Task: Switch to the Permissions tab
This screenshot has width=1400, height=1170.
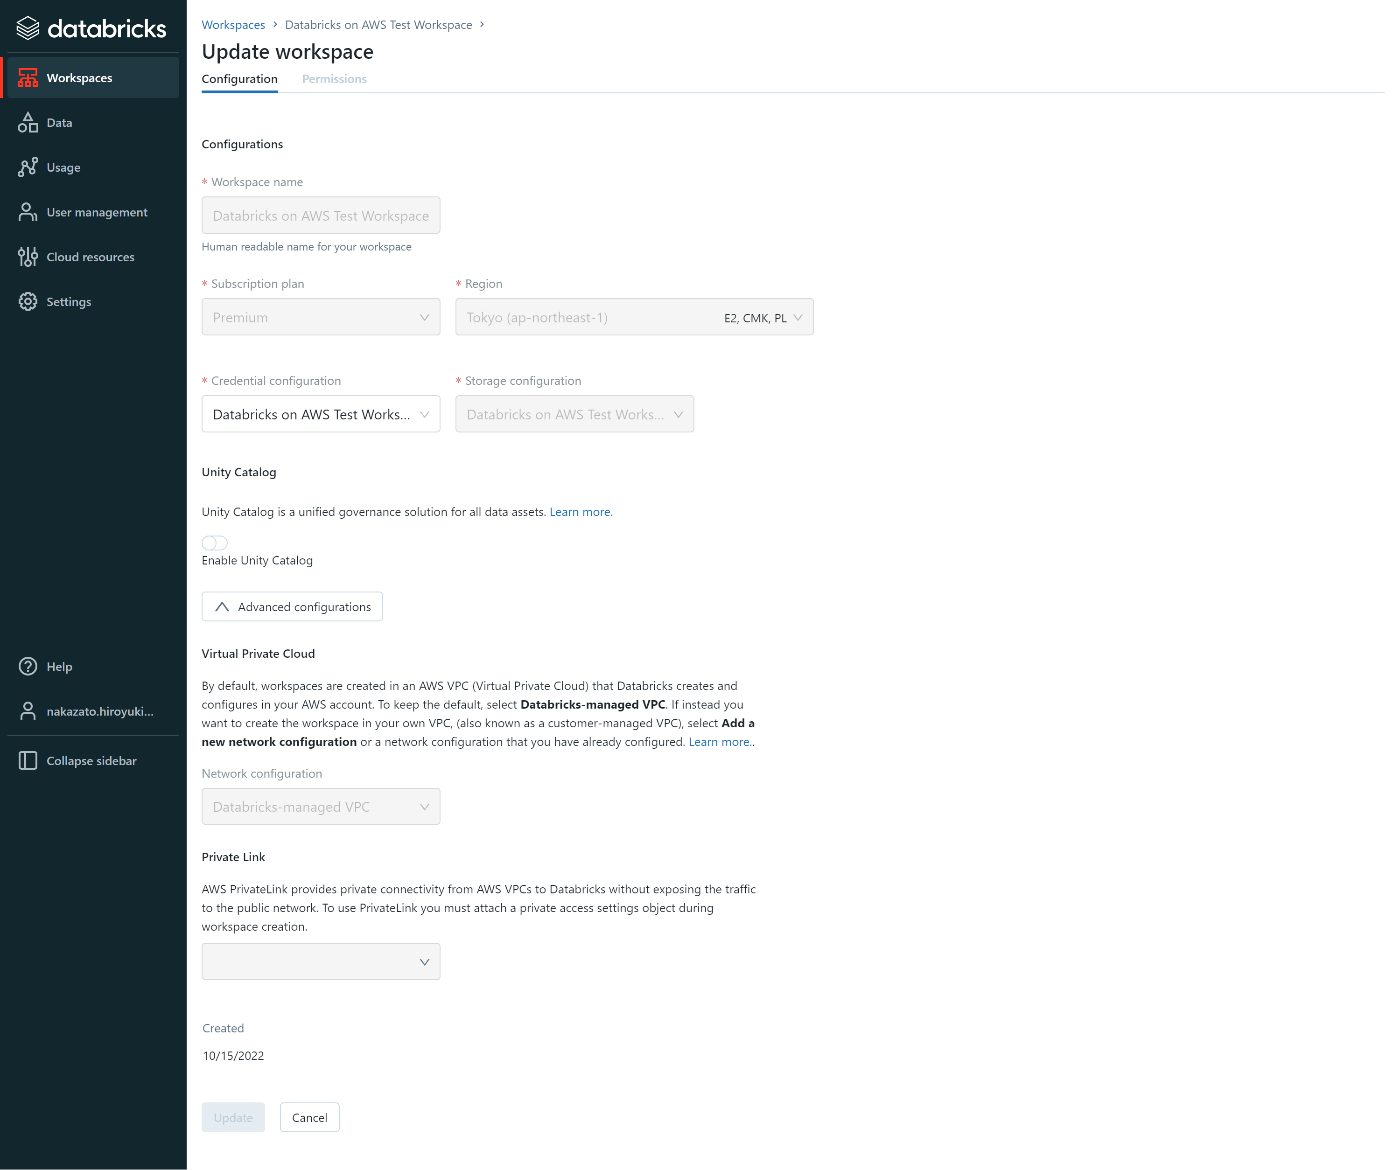Action: coord(334,79)
